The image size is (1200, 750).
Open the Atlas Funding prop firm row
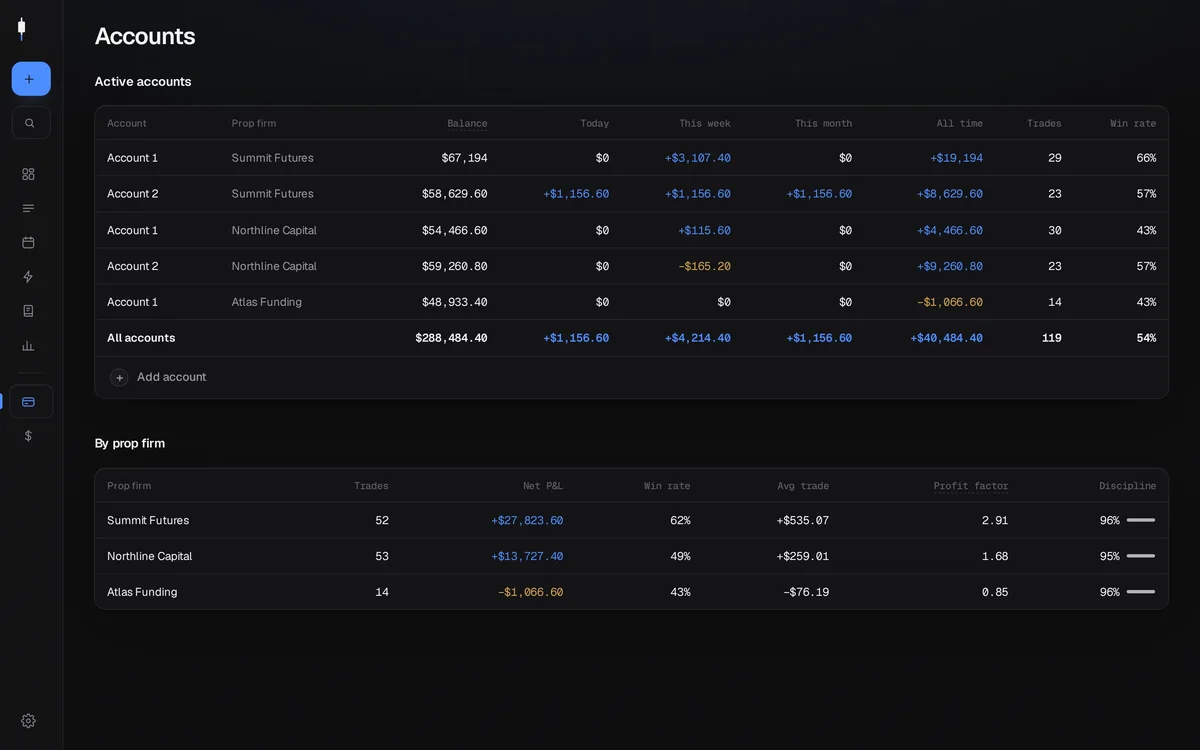tap(632, 592)
